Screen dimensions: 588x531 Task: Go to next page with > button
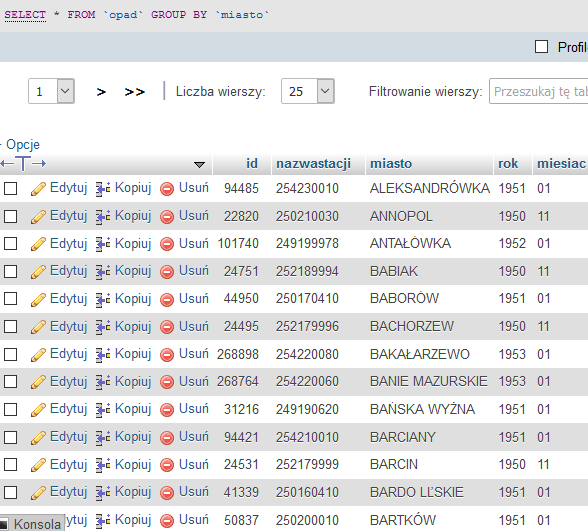pyautogui.click(x=101, y=92)
